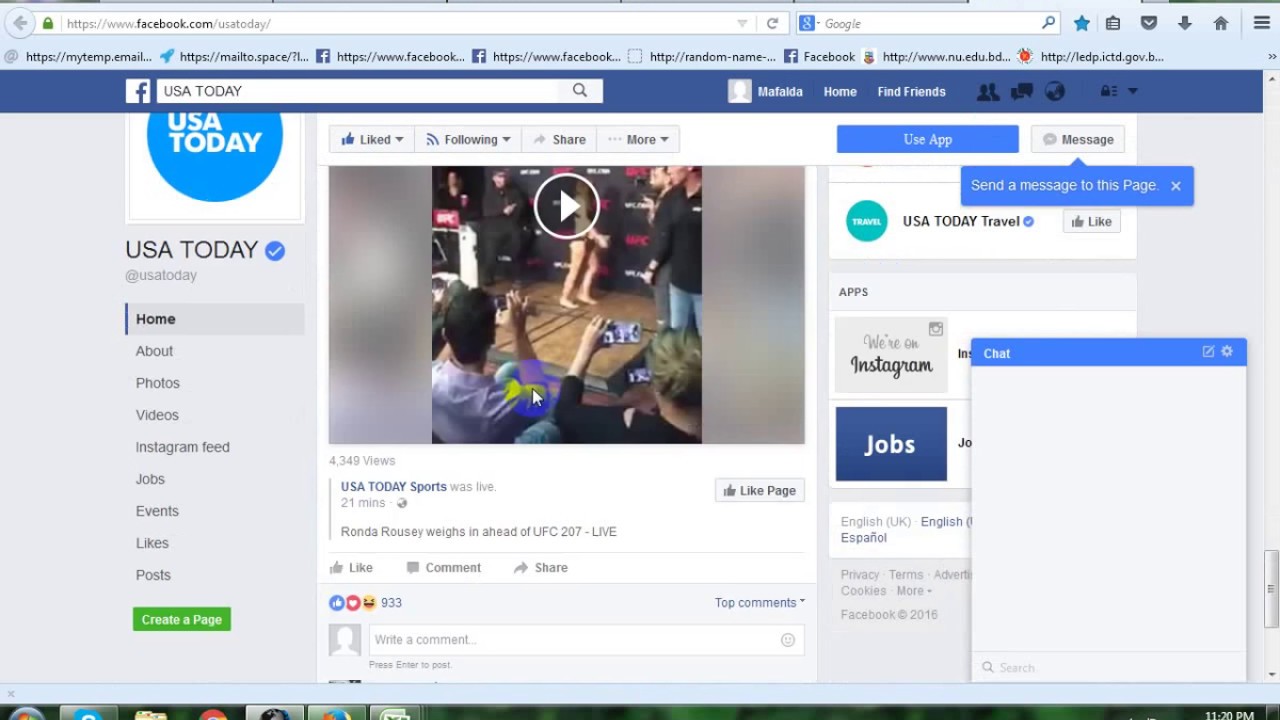Close the Send a message tooltip
The width and height of the screenshot is (1280, 720).
click(x=1176, y=186)
